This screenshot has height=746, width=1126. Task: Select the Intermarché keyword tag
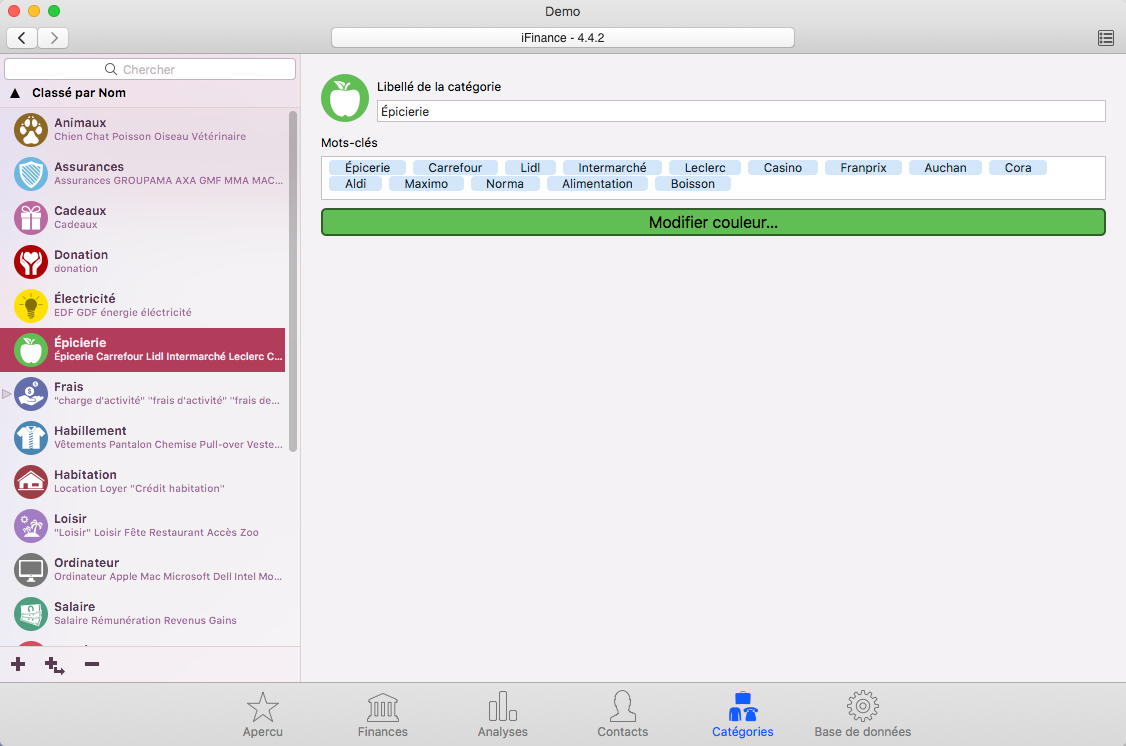(613, 167)
